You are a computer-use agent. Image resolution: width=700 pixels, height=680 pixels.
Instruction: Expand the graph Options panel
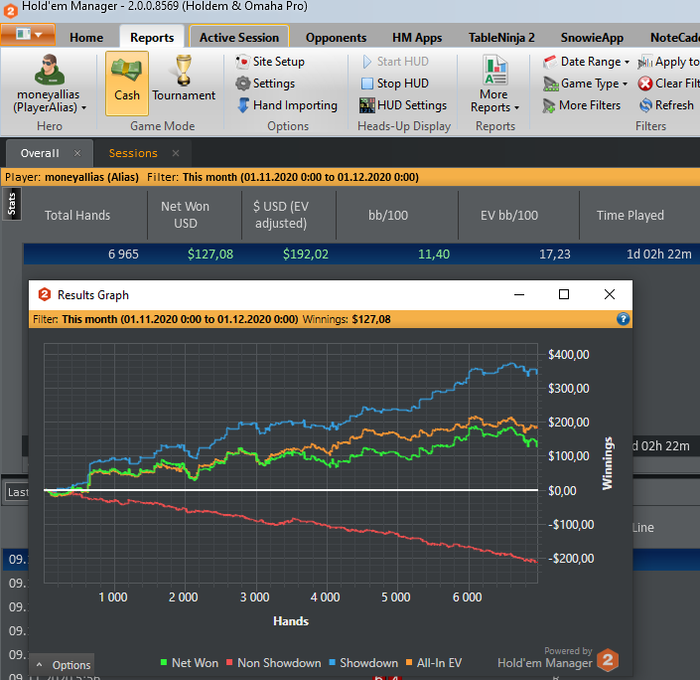pyautogui.click(x=62, y=664)
